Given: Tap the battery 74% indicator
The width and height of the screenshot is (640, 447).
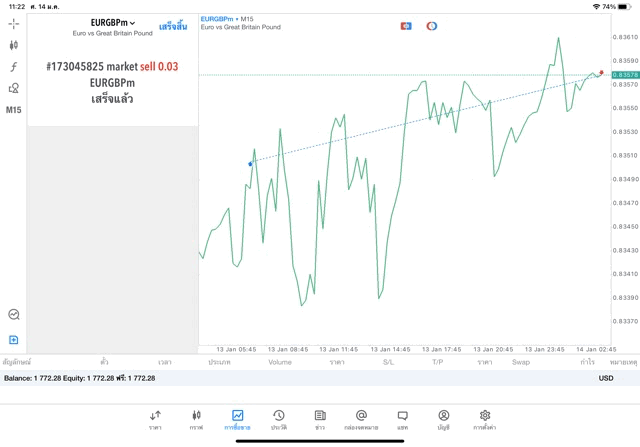Looking at the screenshot, I should pyautogui.click(x=616, y=7).
